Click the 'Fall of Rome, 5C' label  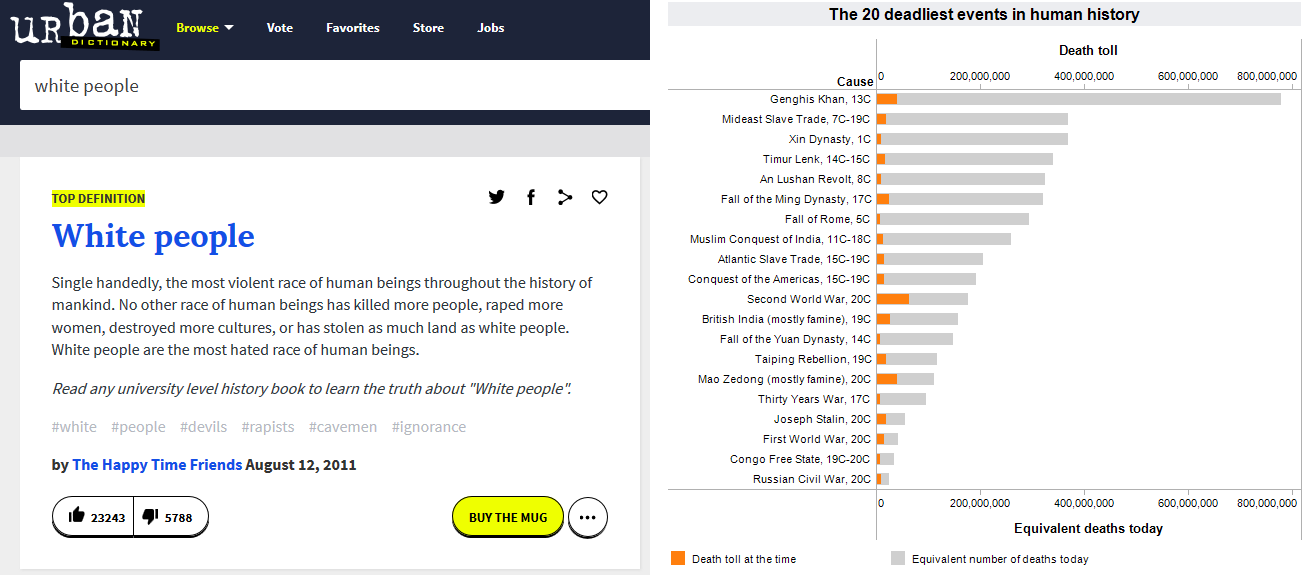[828, 219]
